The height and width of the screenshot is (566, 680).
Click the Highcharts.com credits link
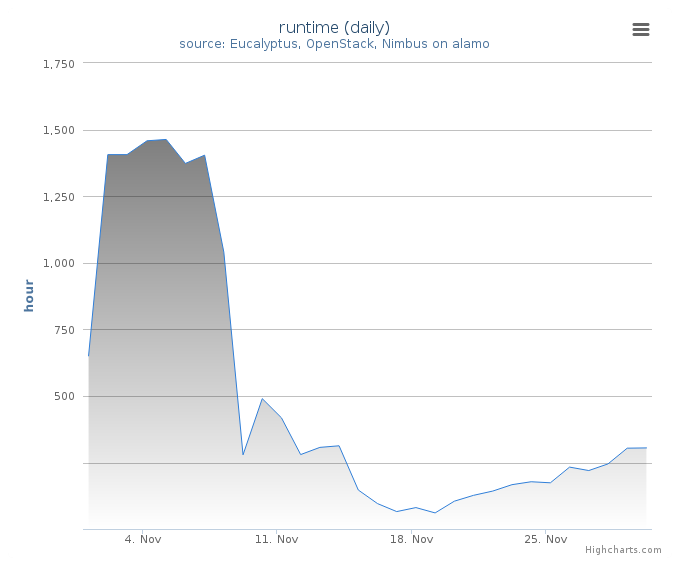(623, 550)
